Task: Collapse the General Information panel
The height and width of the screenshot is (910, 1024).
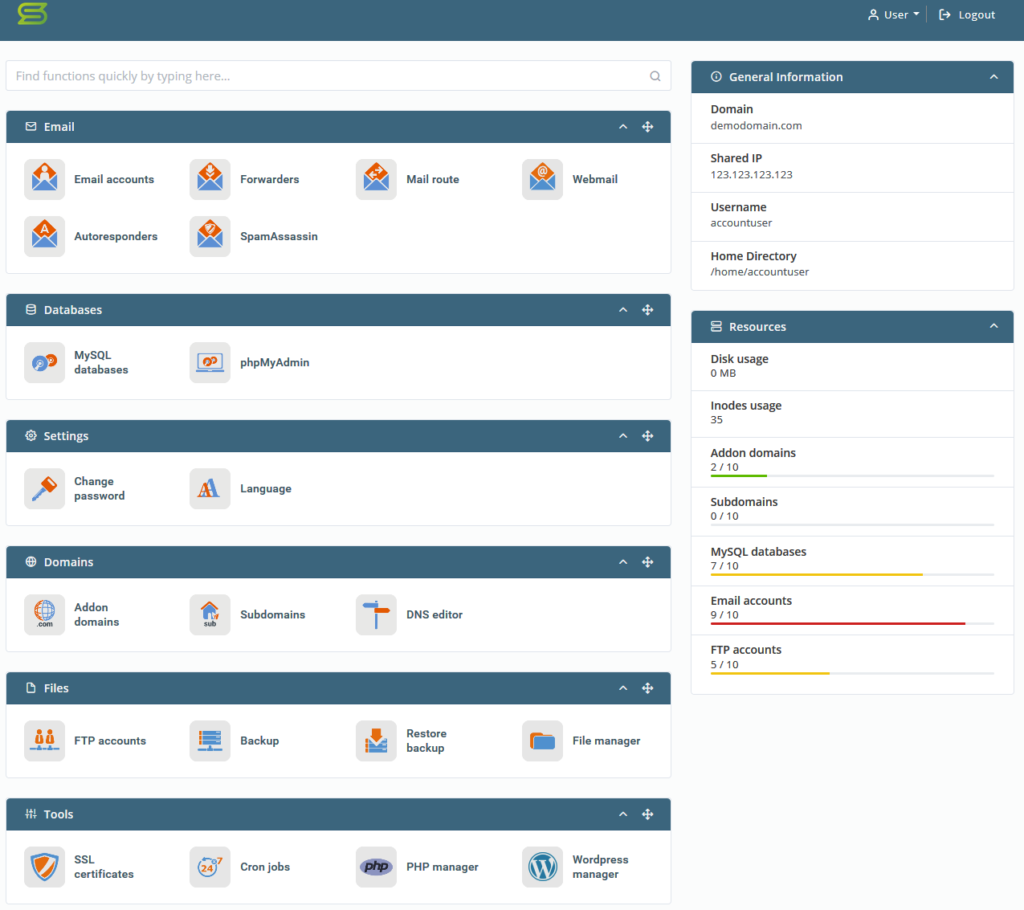Action: pos(993,77)
